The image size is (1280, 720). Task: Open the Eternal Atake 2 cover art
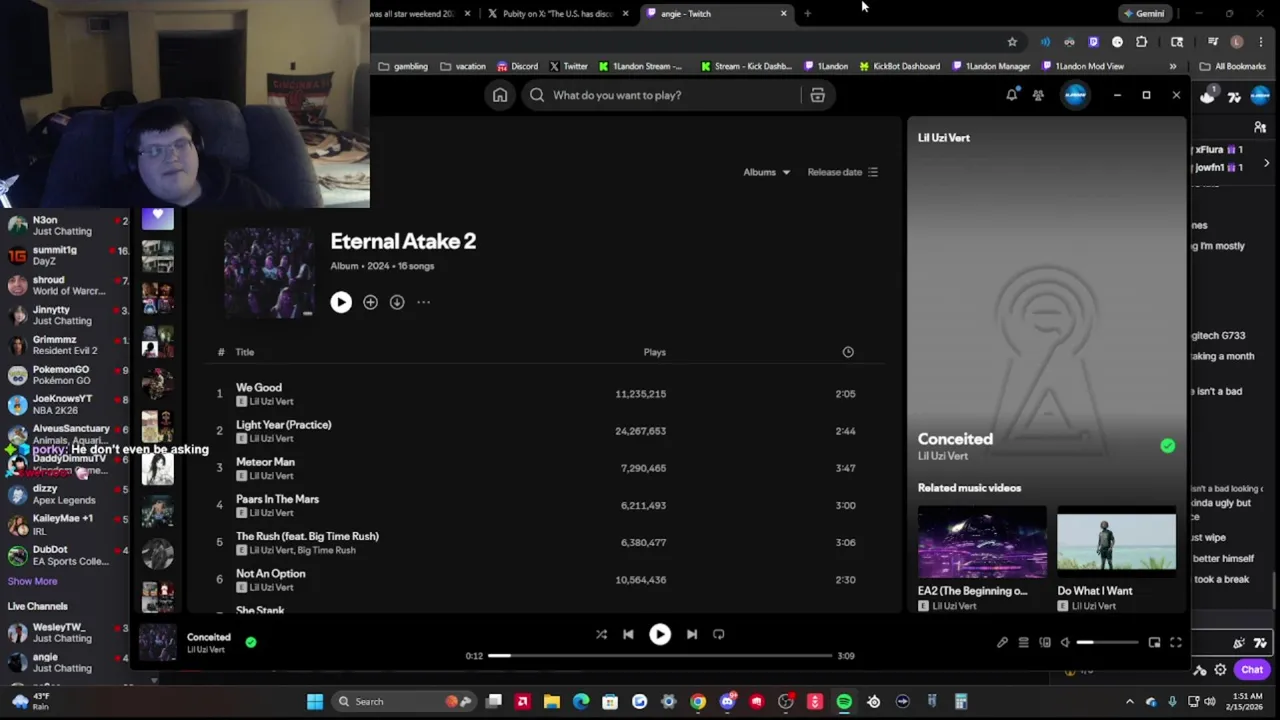[269, 273]
